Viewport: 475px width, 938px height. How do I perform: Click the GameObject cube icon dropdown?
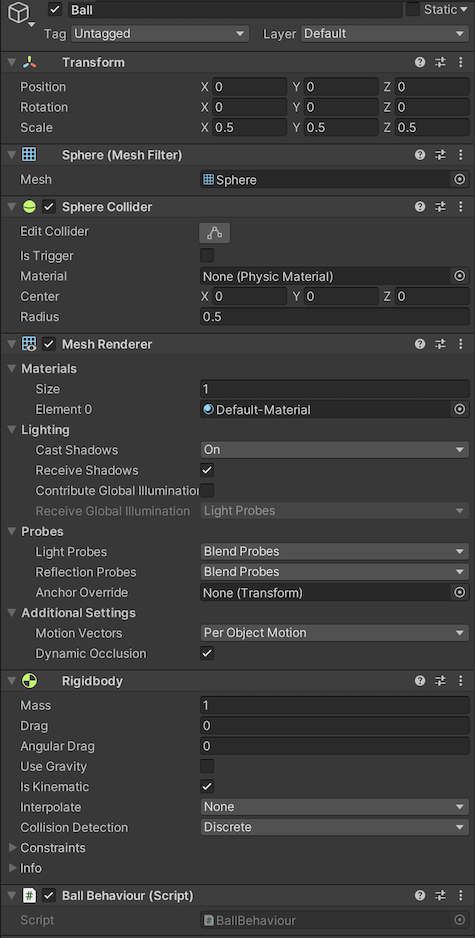click(22, 14)
